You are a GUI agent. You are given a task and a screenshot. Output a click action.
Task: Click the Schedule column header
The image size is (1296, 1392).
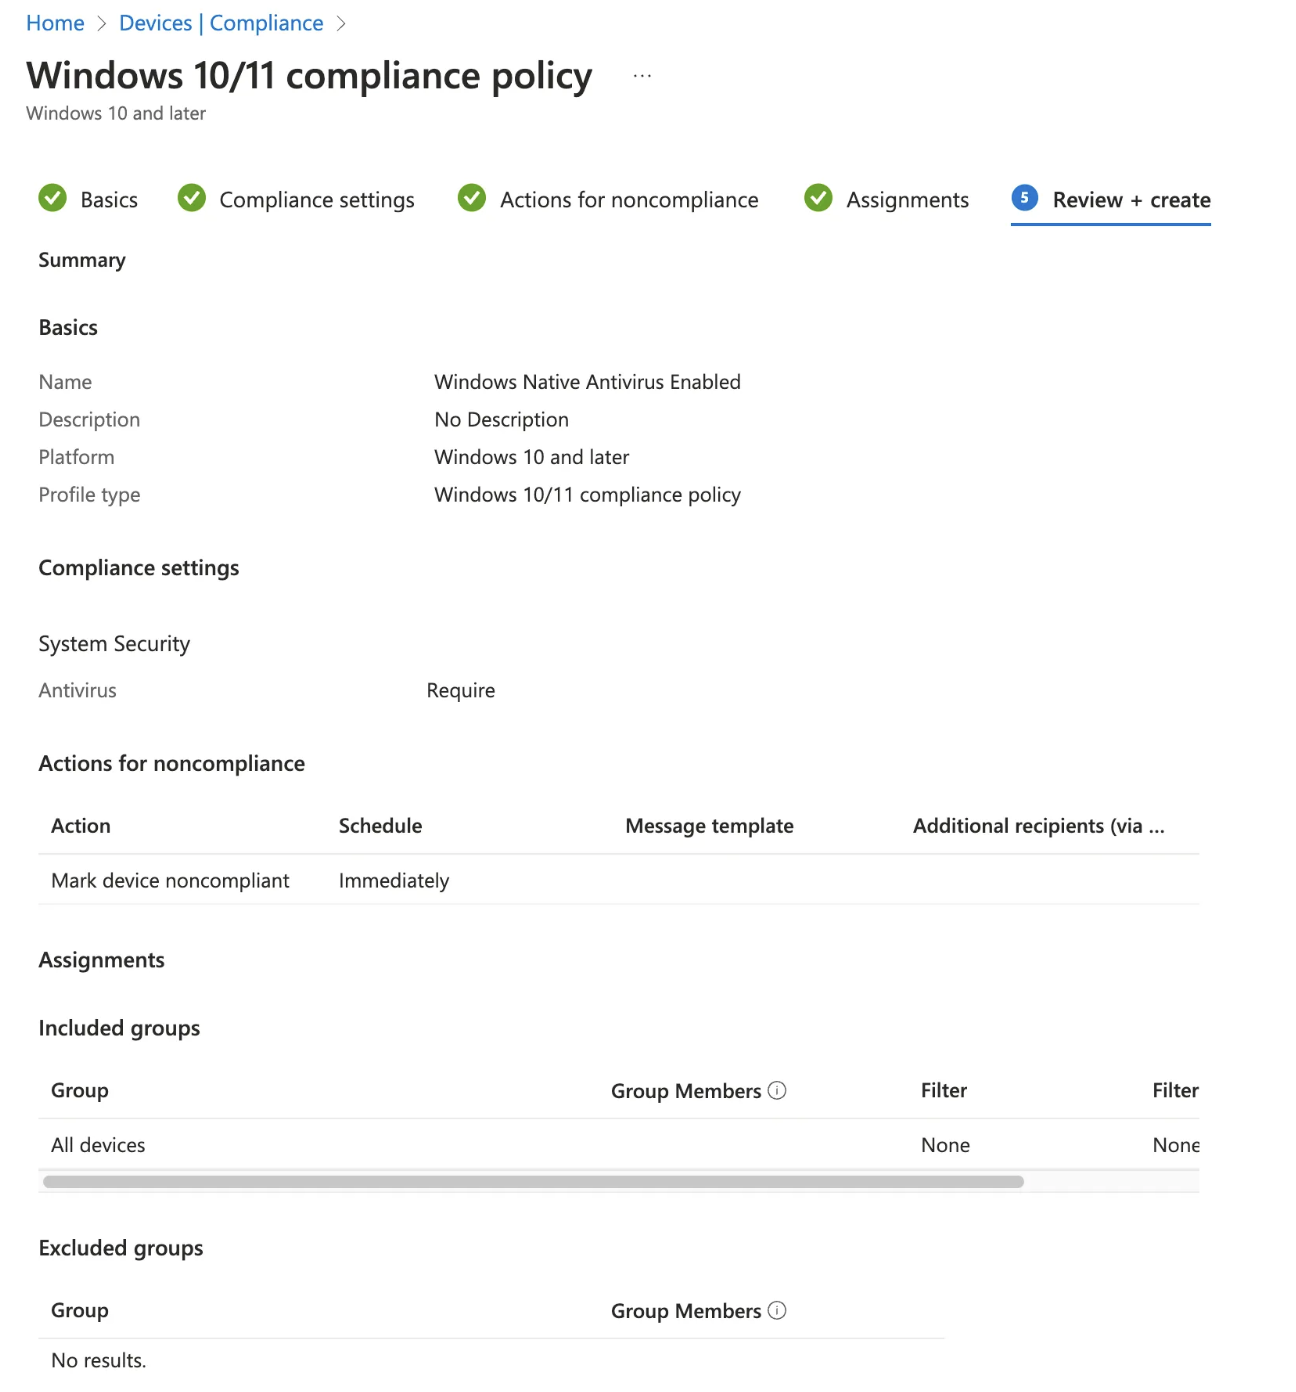point(380,826)
